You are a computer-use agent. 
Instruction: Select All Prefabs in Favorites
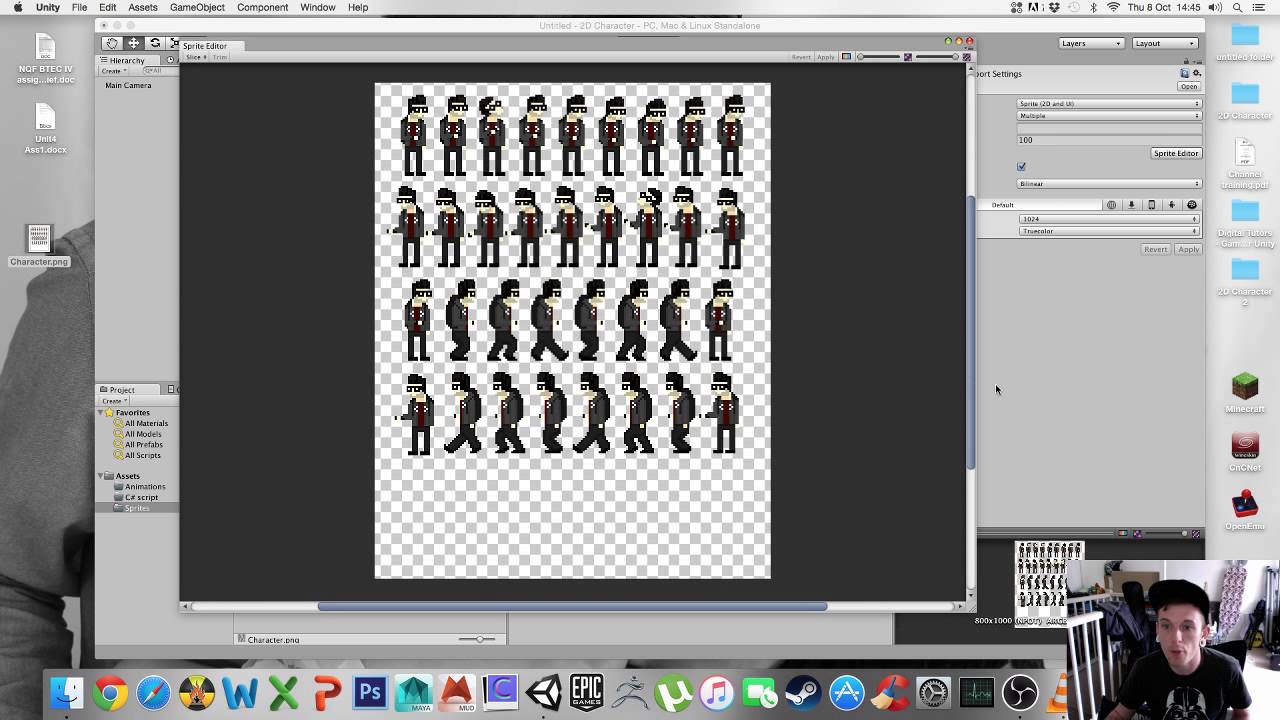[143, 445]
